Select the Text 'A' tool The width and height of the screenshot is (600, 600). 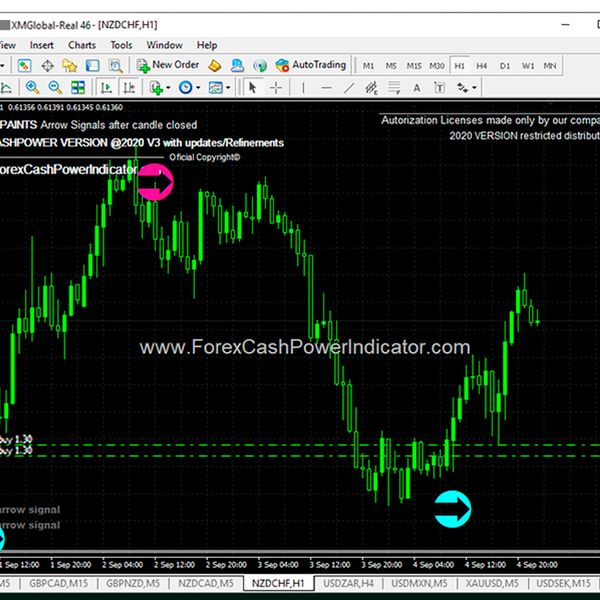[417, 88]
